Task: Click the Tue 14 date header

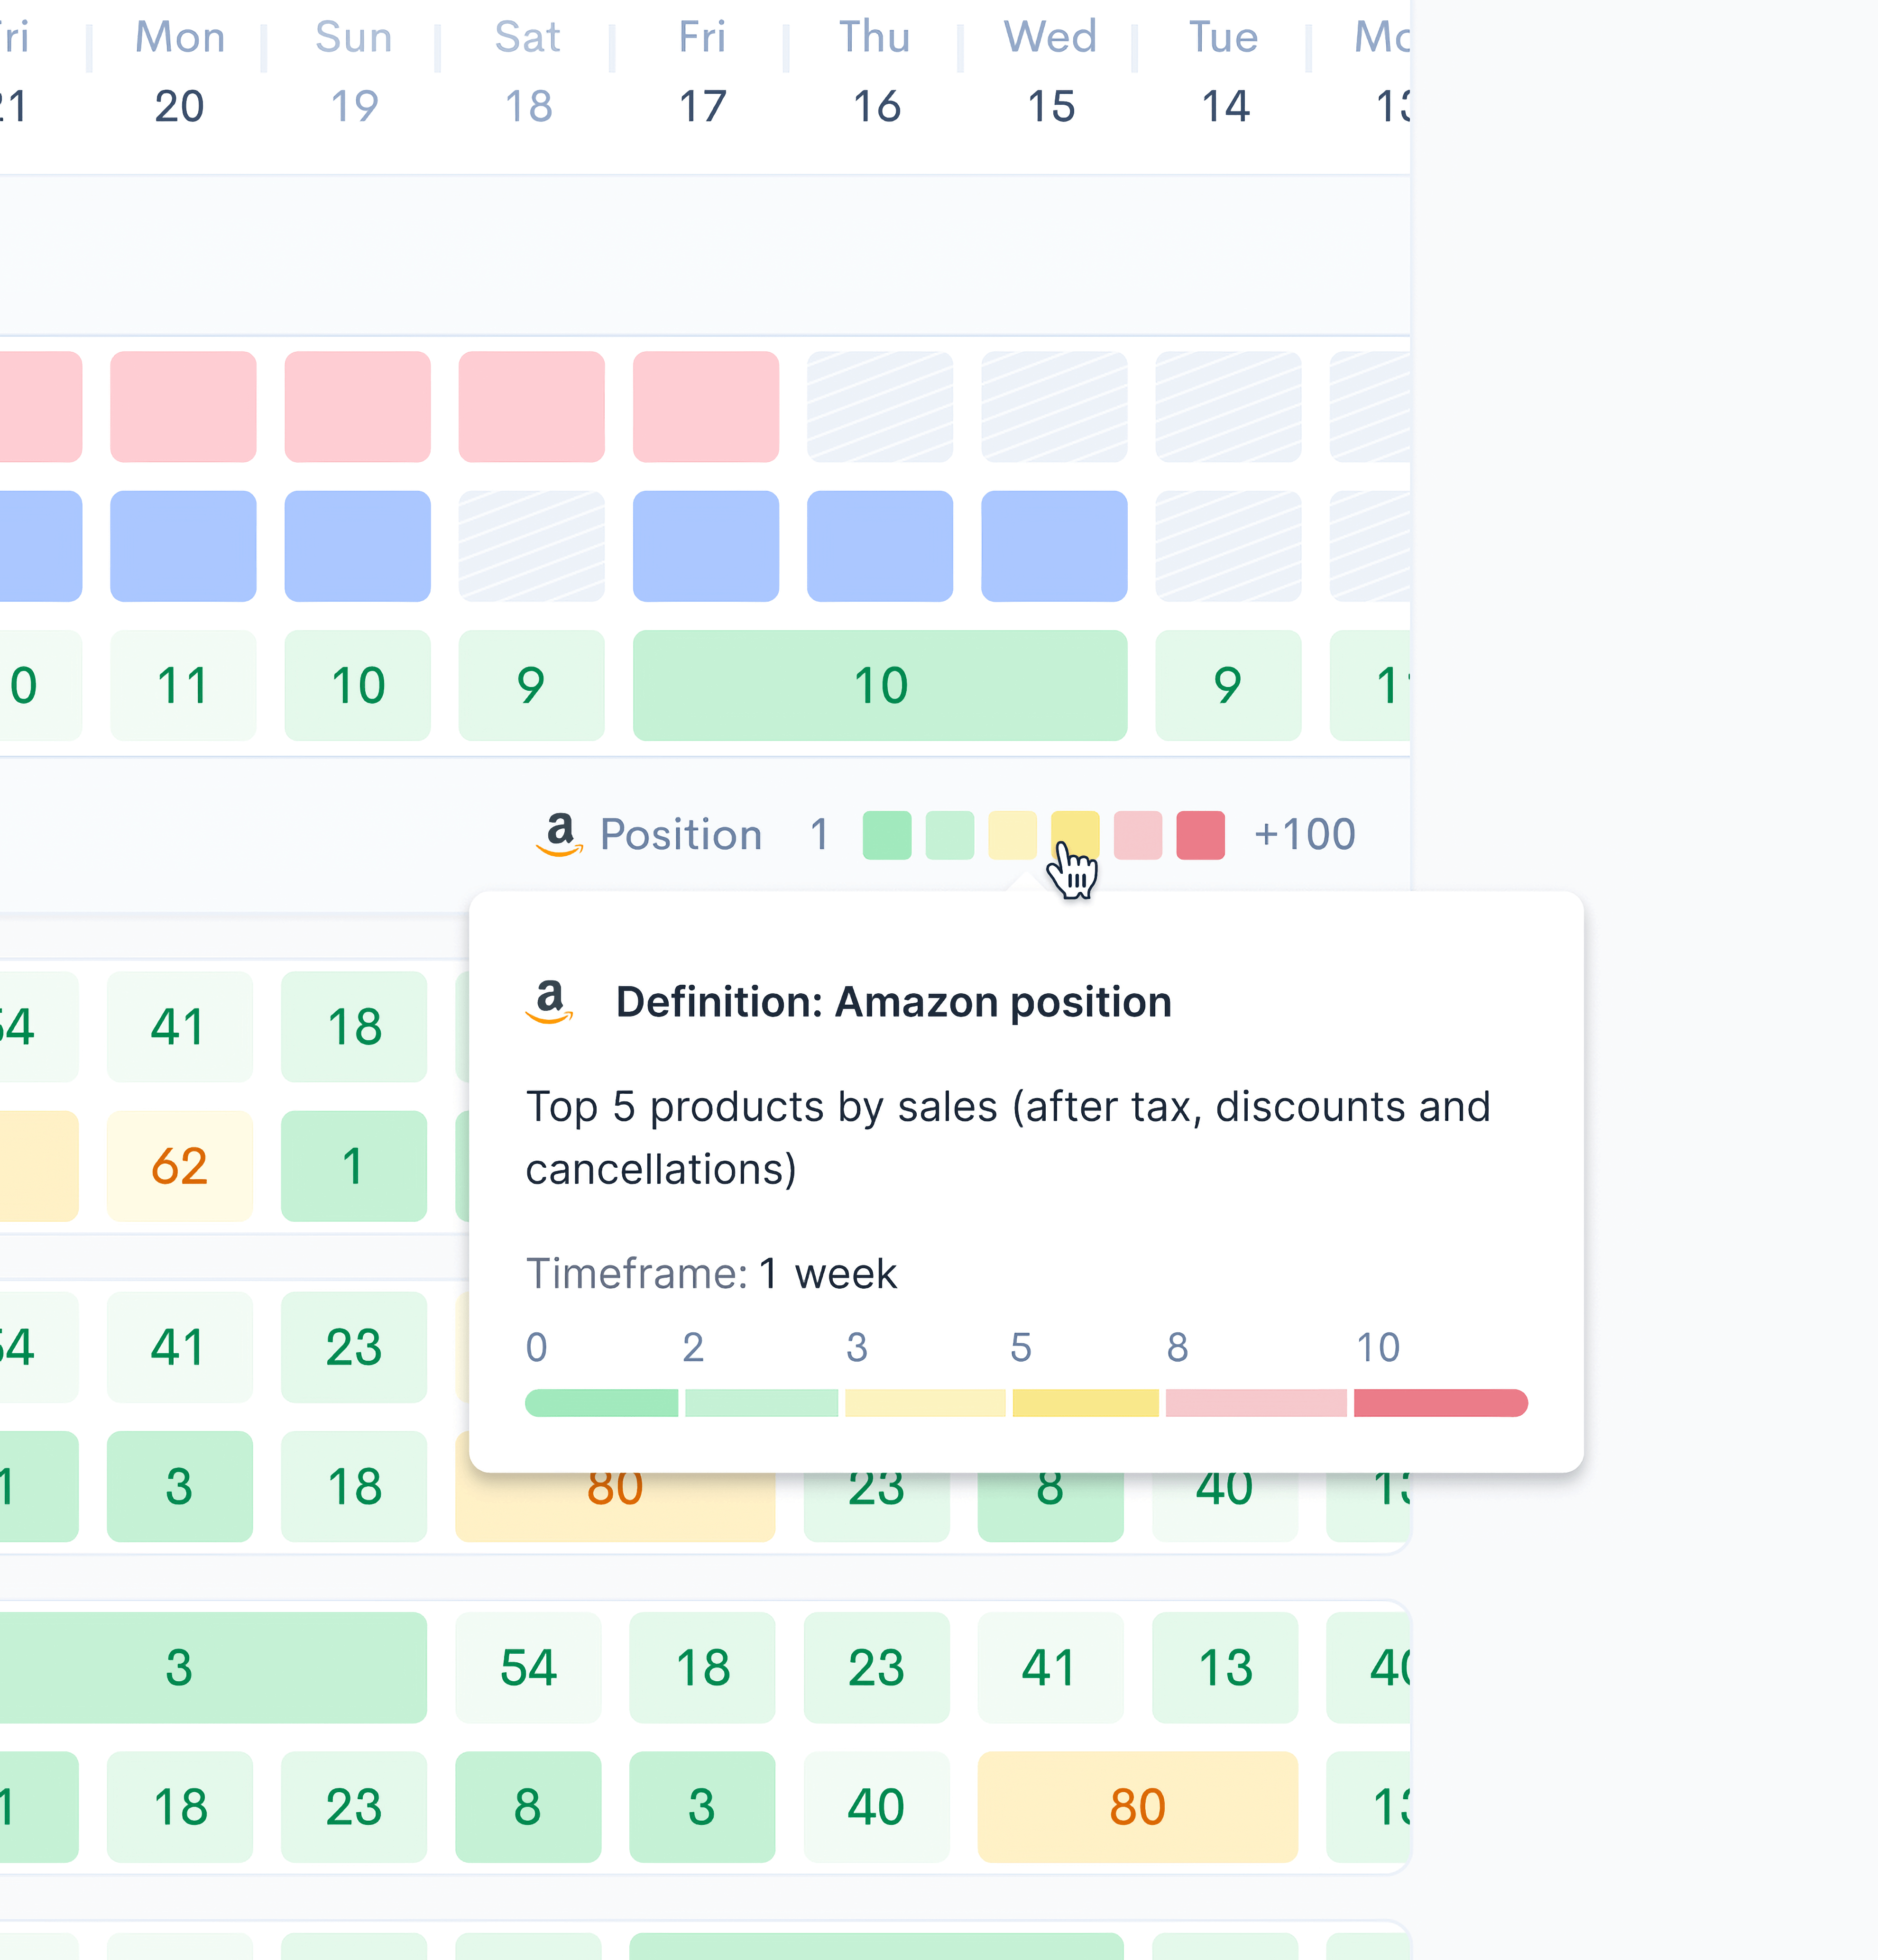Action: pyautogui.click(x=1224, y=72)
